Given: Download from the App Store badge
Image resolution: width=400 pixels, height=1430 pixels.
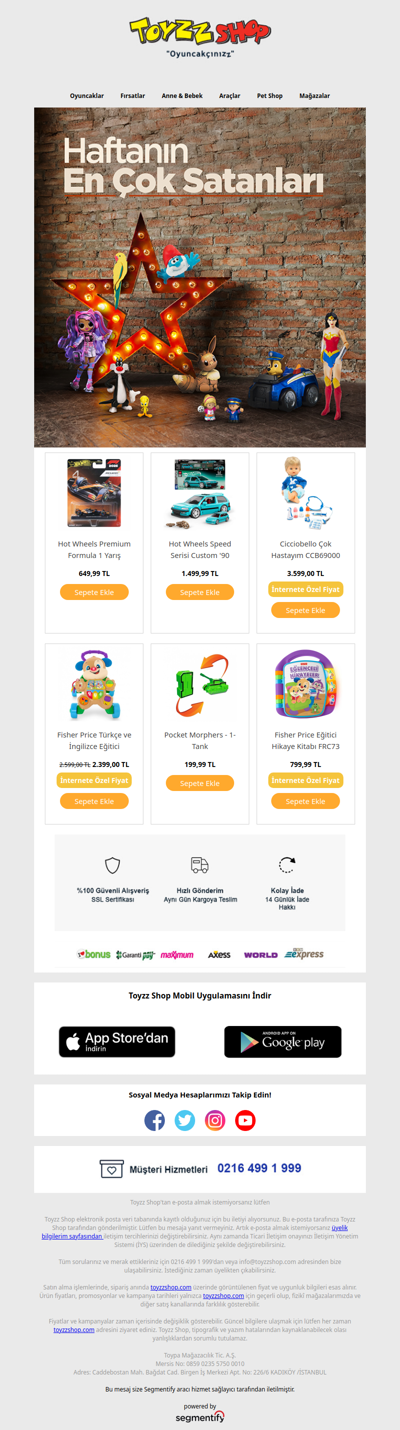Looking at the screenshot, I should click(x=117, y=1041).
